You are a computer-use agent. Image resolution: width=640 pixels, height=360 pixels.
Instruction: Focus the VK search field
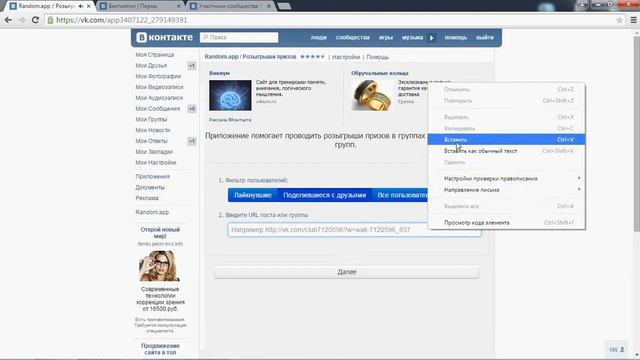pyautogui.click(x=239, y=37)
